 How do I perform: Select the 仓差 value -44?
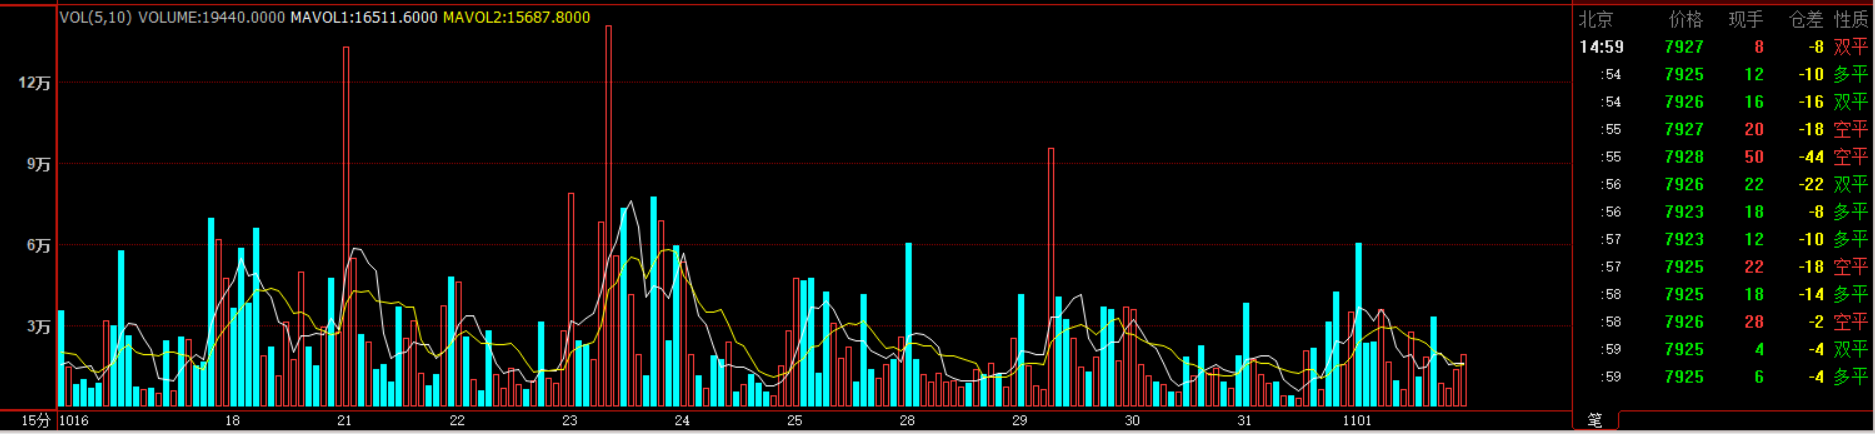tap(1811, 157)
